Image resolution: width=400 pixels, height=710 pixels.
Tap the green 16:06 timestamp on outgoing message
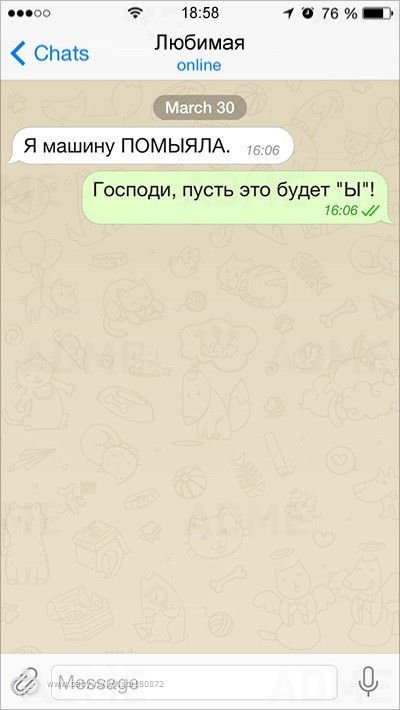(x=341, y=210)
